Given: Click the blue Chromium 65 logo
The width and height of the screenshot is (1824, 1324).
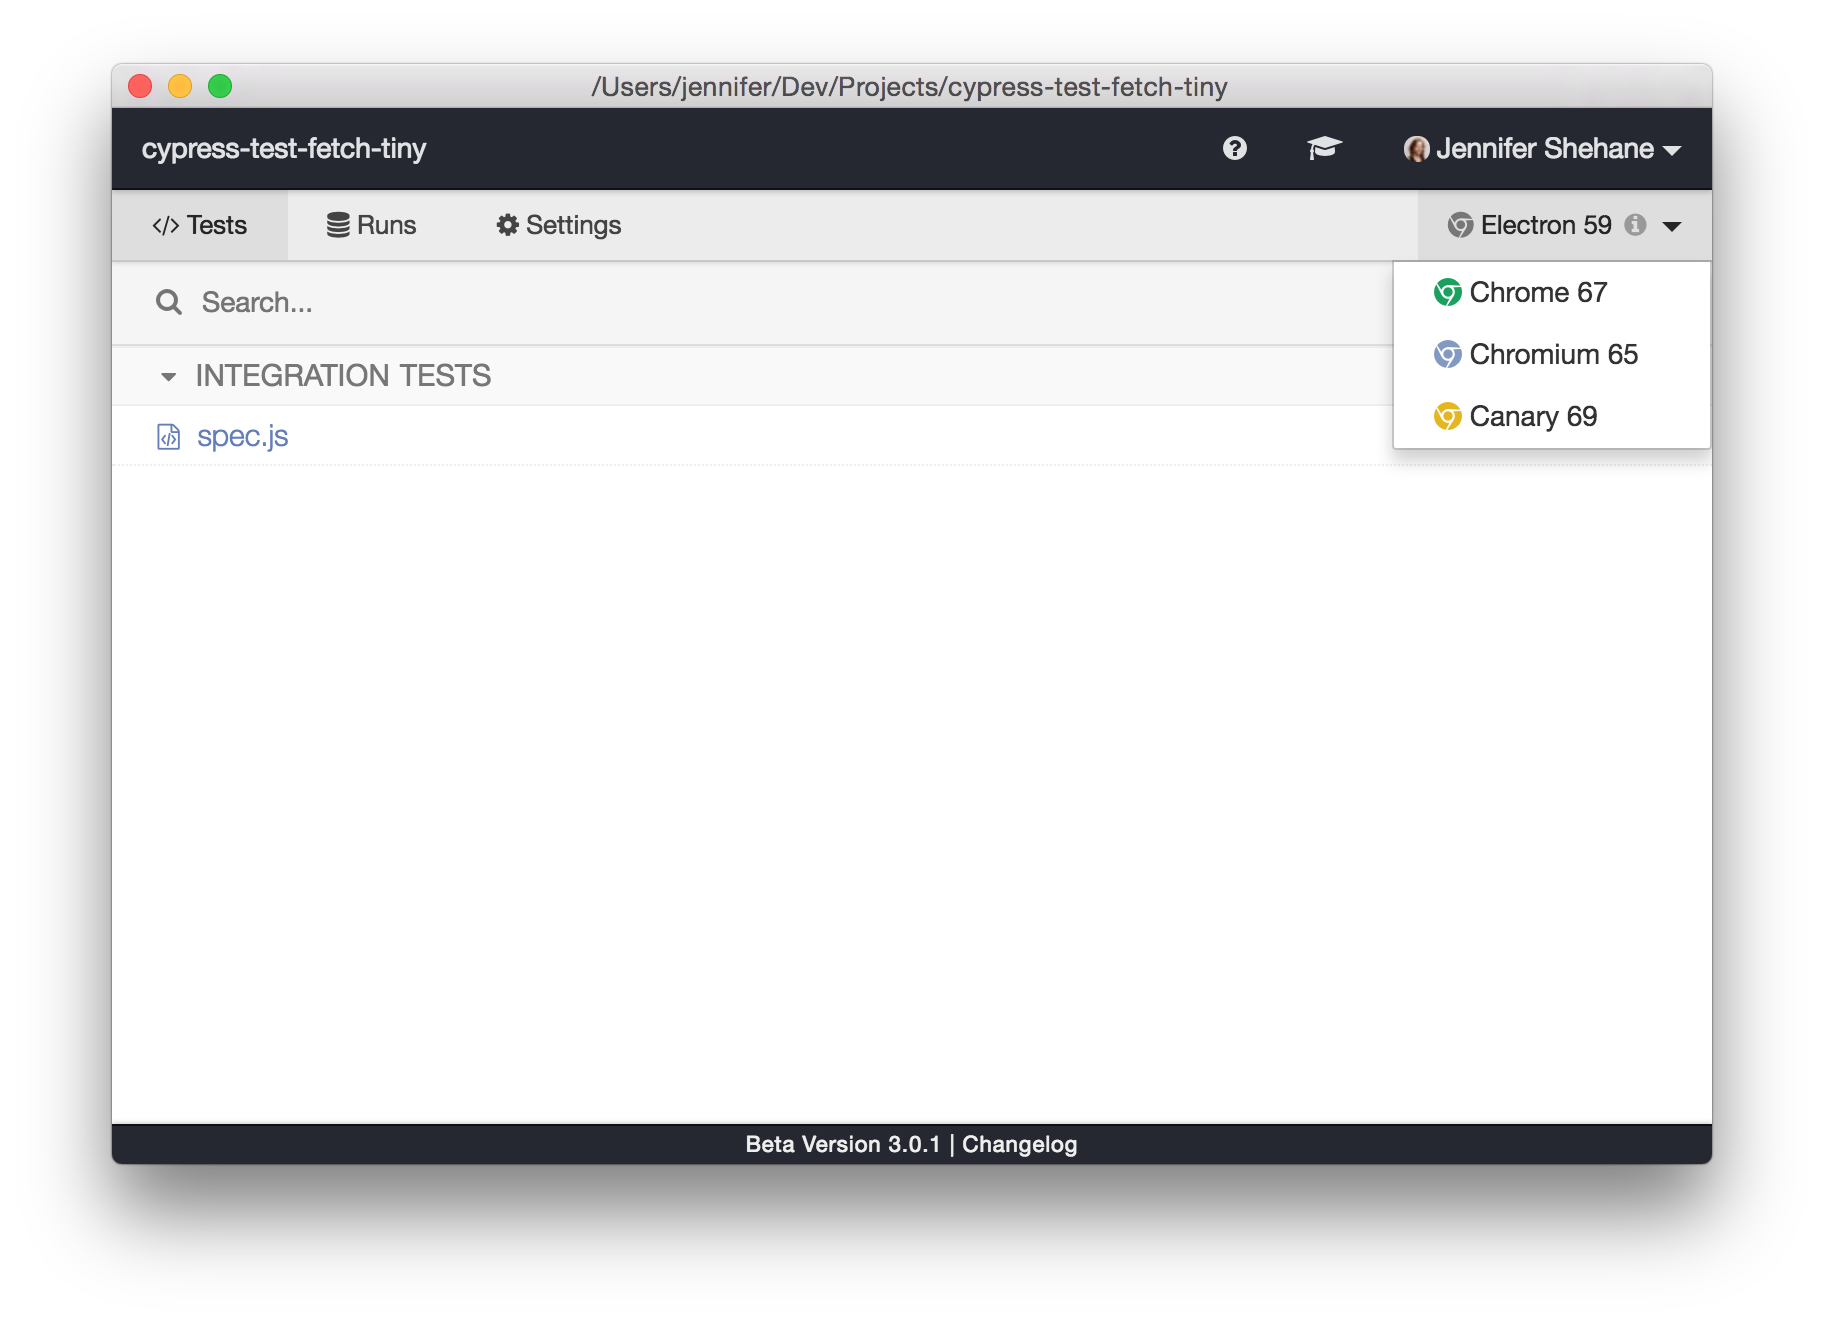Looking at the screenshot, I should tap(1447, 354).
